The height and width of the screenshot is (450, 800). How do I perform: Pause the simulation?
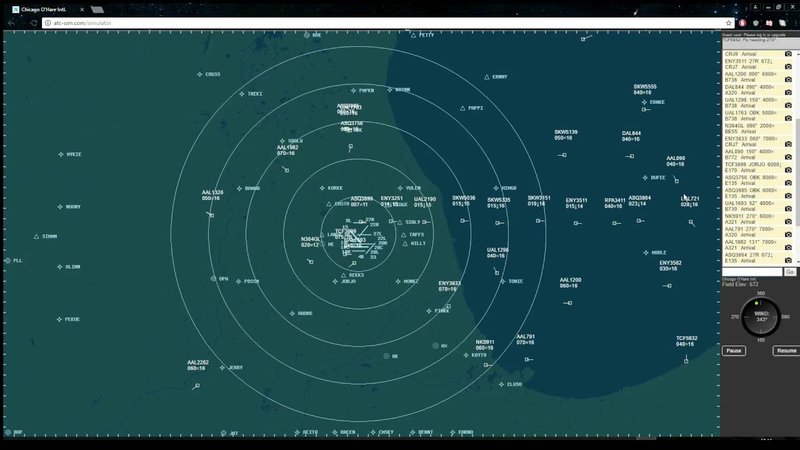click(x=734, y=351)
